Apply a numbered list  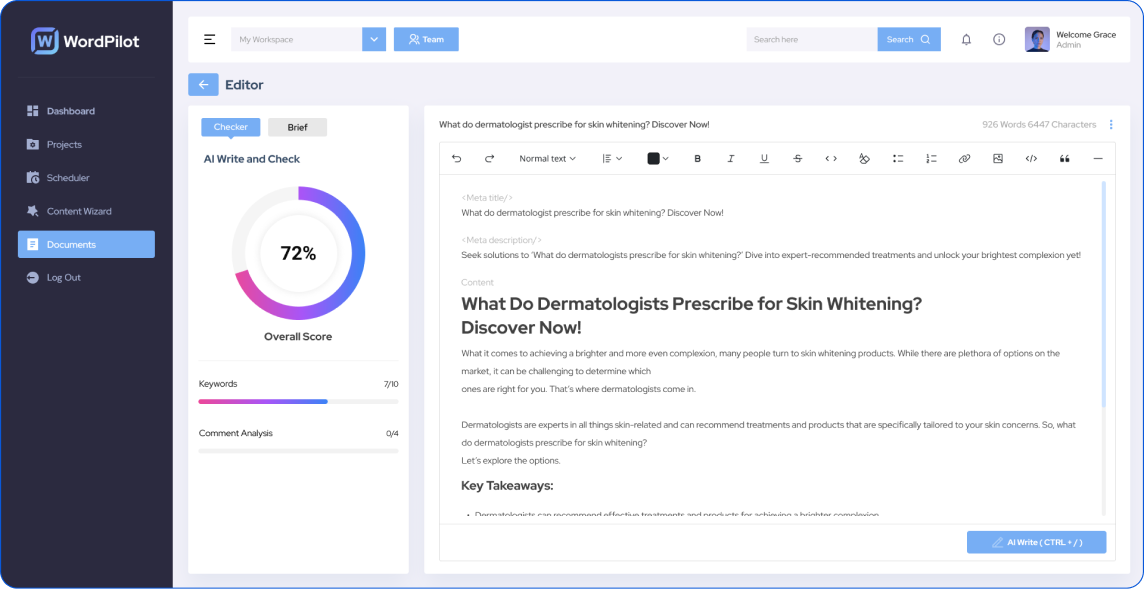coord(930,157)
